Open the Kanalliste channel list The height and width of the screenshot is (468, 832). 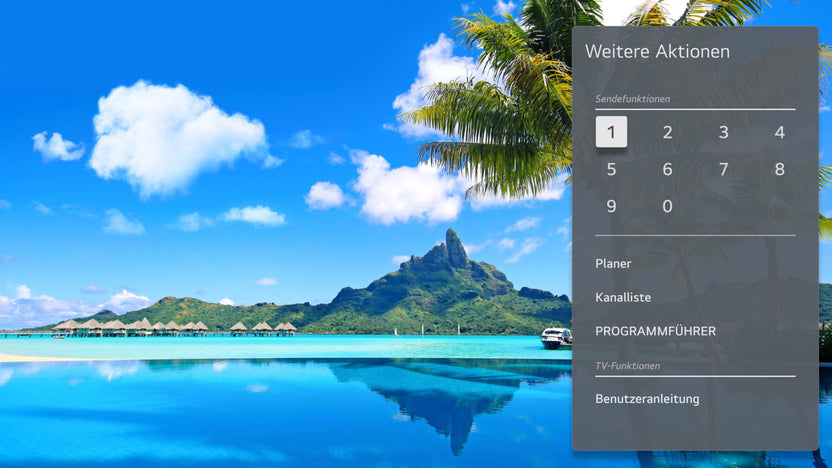[623, 297]
